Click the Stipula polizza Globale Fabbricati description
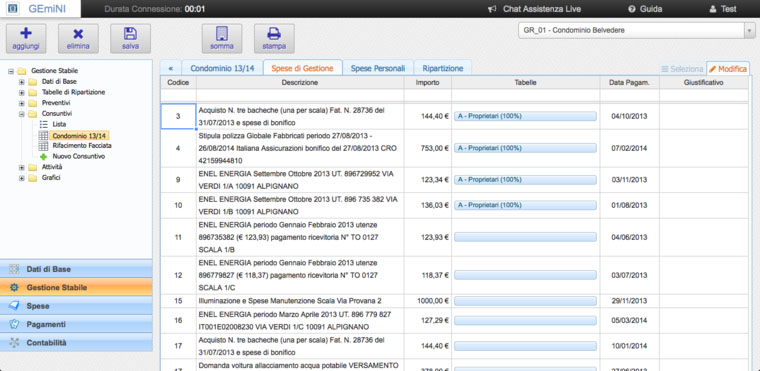The width and height of the screenshot is (760, 371). click(x=298, y=148)
